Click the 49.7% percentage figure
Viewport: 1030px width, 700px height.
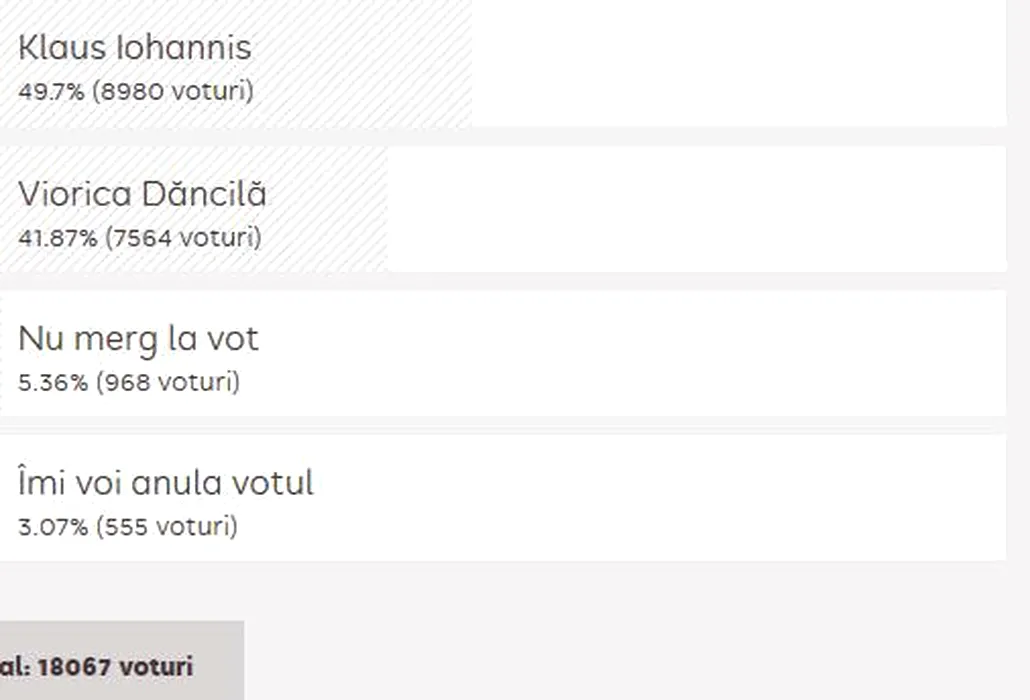51,91
